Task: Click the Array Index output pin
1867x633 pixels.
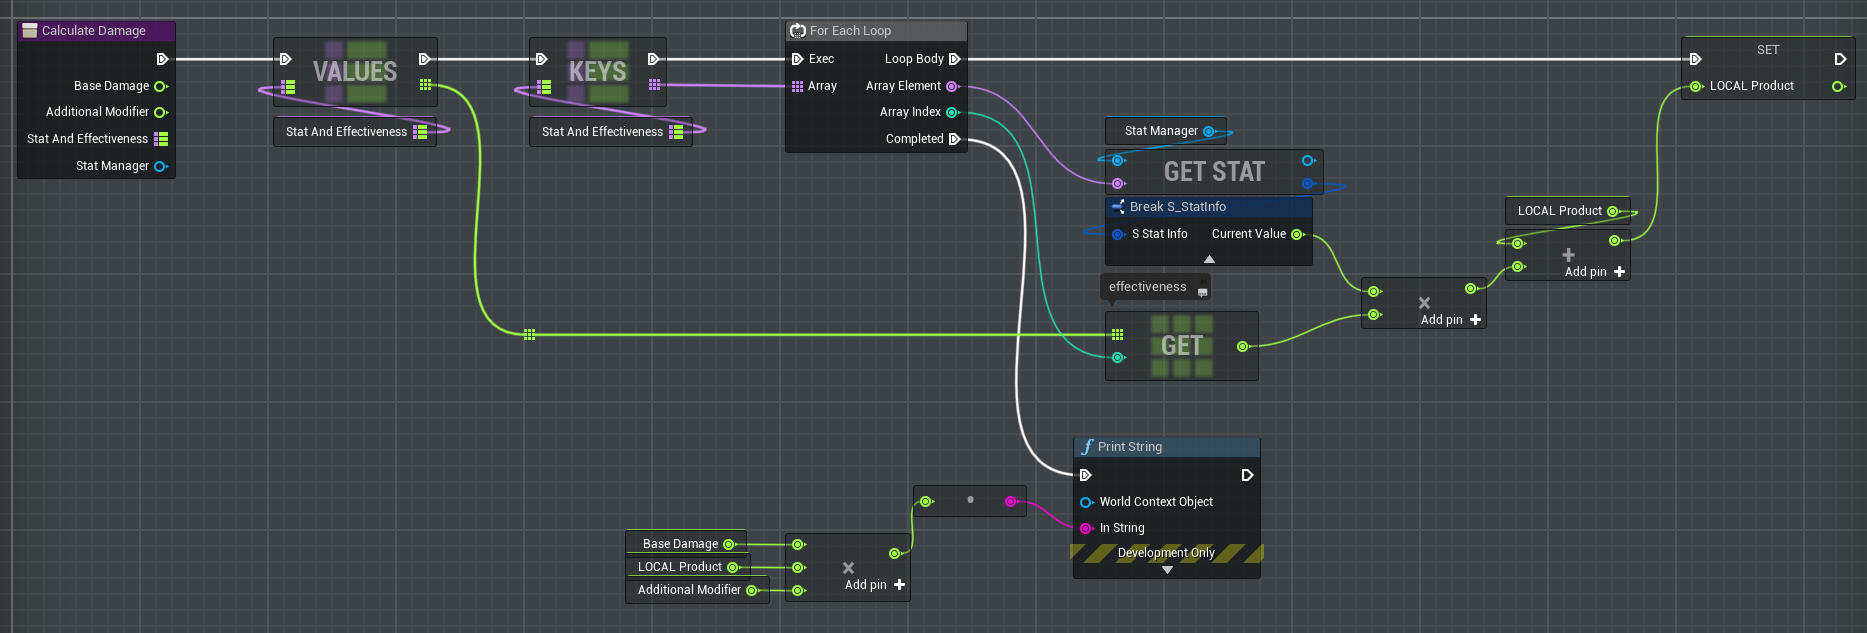Action: tap(952, 112)
